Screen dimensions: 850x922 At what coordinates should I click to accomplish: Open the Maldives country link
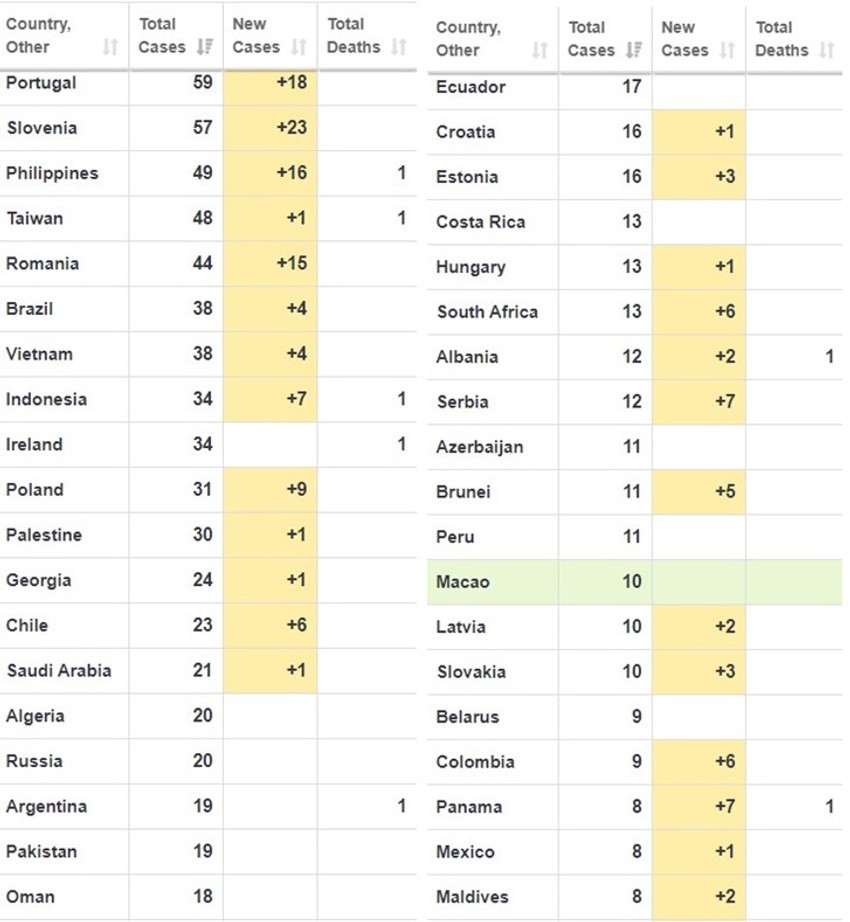click(472, 897)
